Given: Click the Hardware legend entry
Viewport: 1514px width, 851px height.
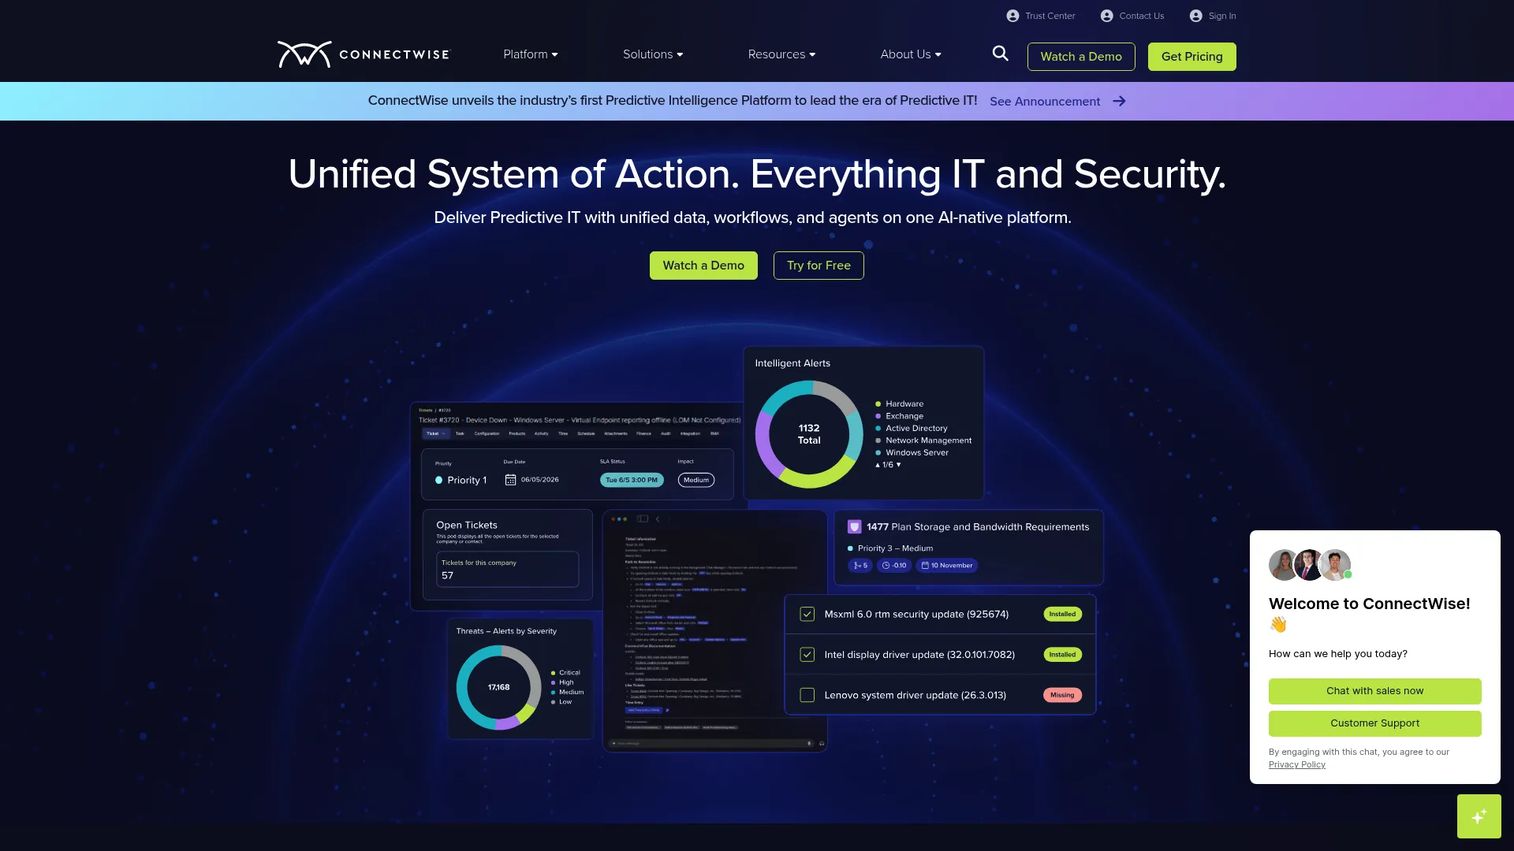Looking at the screenshot, I should click(899, 404).
